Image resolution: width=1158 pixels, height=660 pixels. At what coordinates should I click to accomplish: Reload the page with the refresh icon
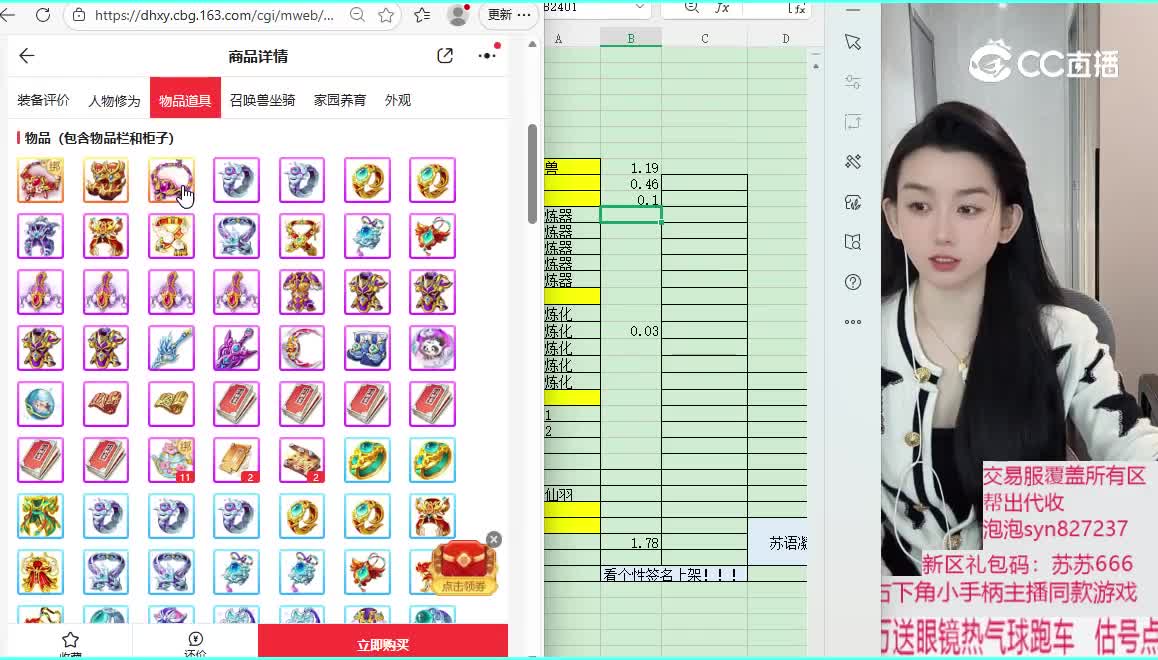(x=43, y=15)
